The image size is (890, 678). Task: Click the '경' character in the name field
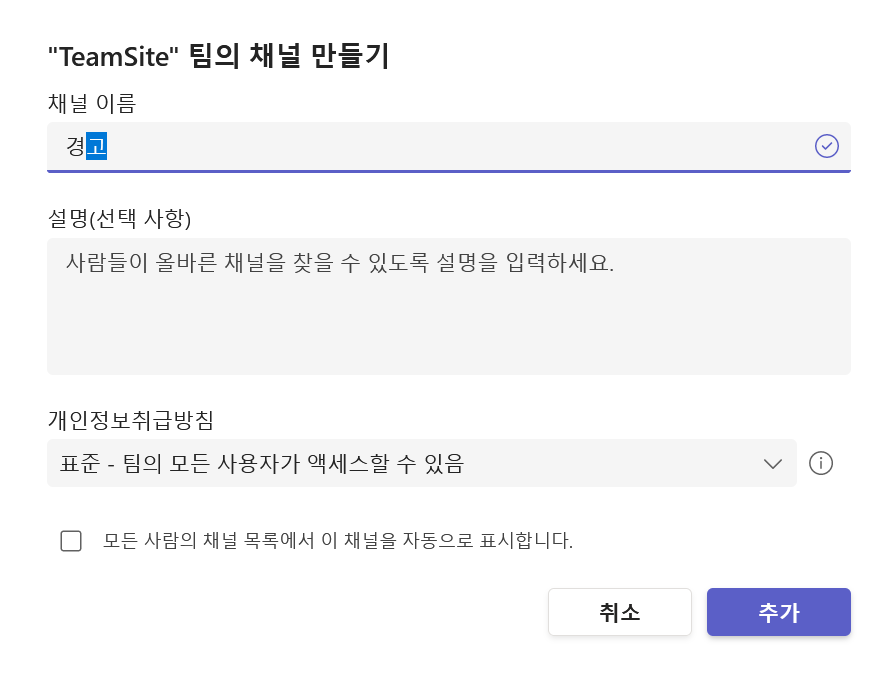[x=75, y=146]
